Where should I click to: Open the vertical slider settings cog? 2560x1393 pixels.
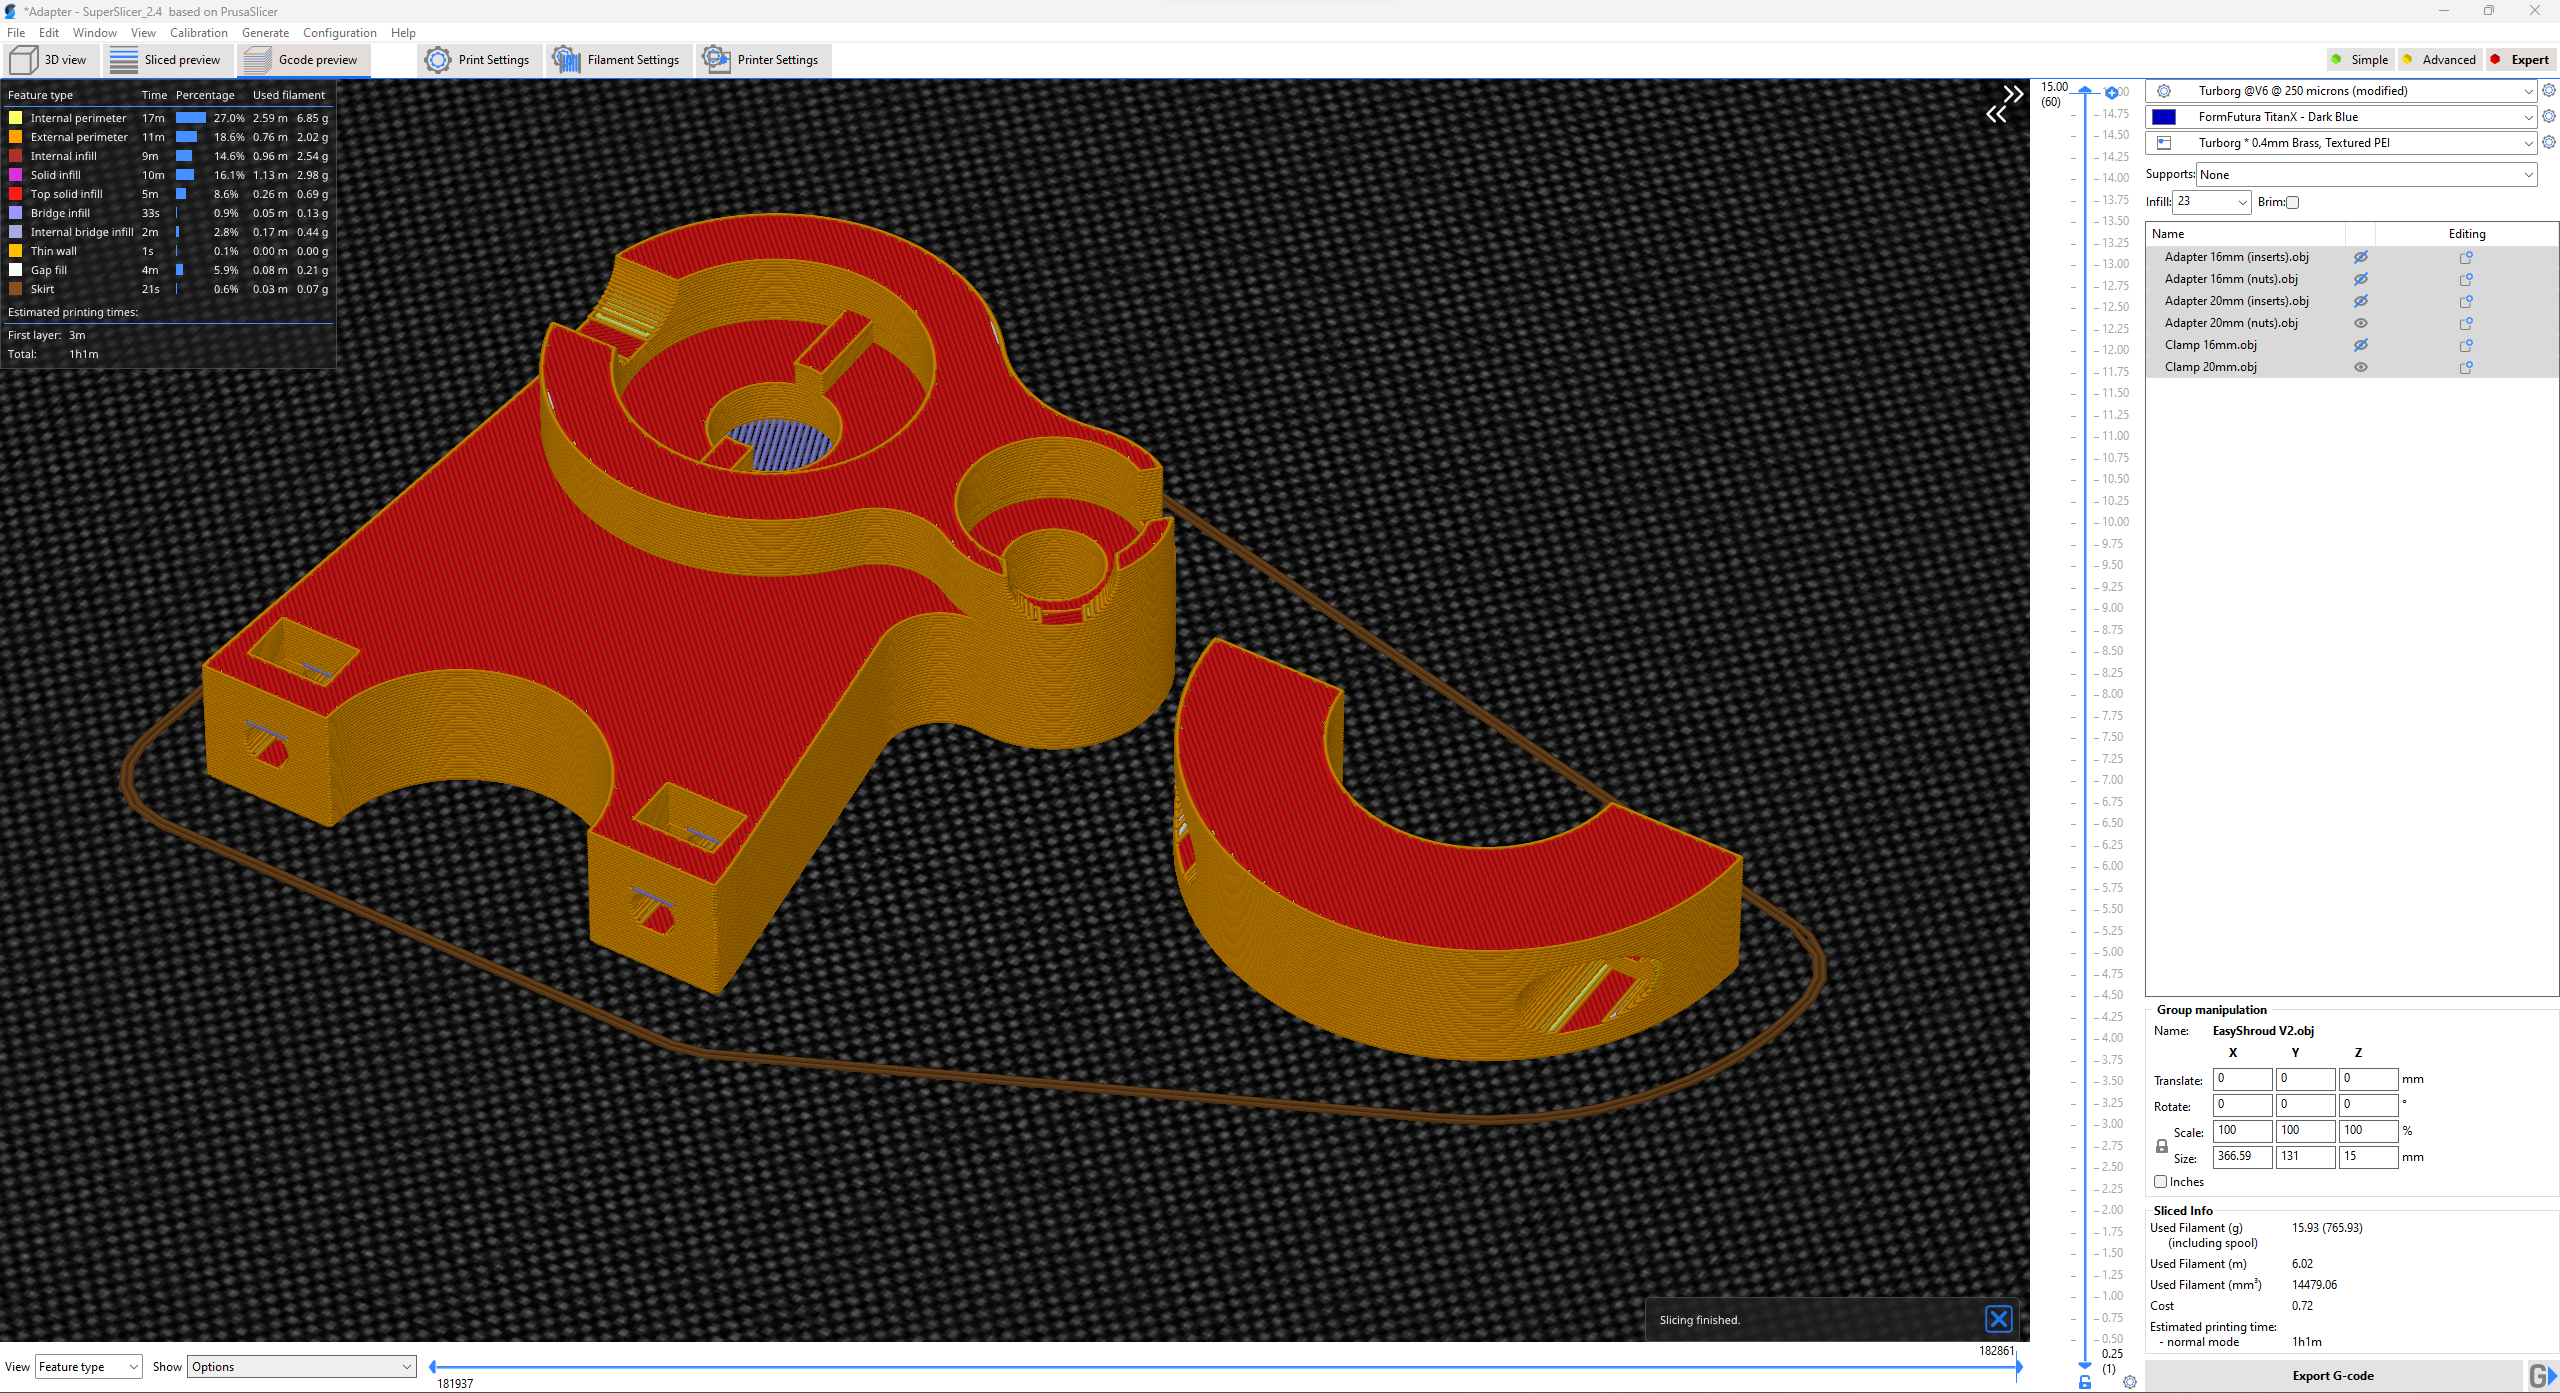click(2130, 1382)
